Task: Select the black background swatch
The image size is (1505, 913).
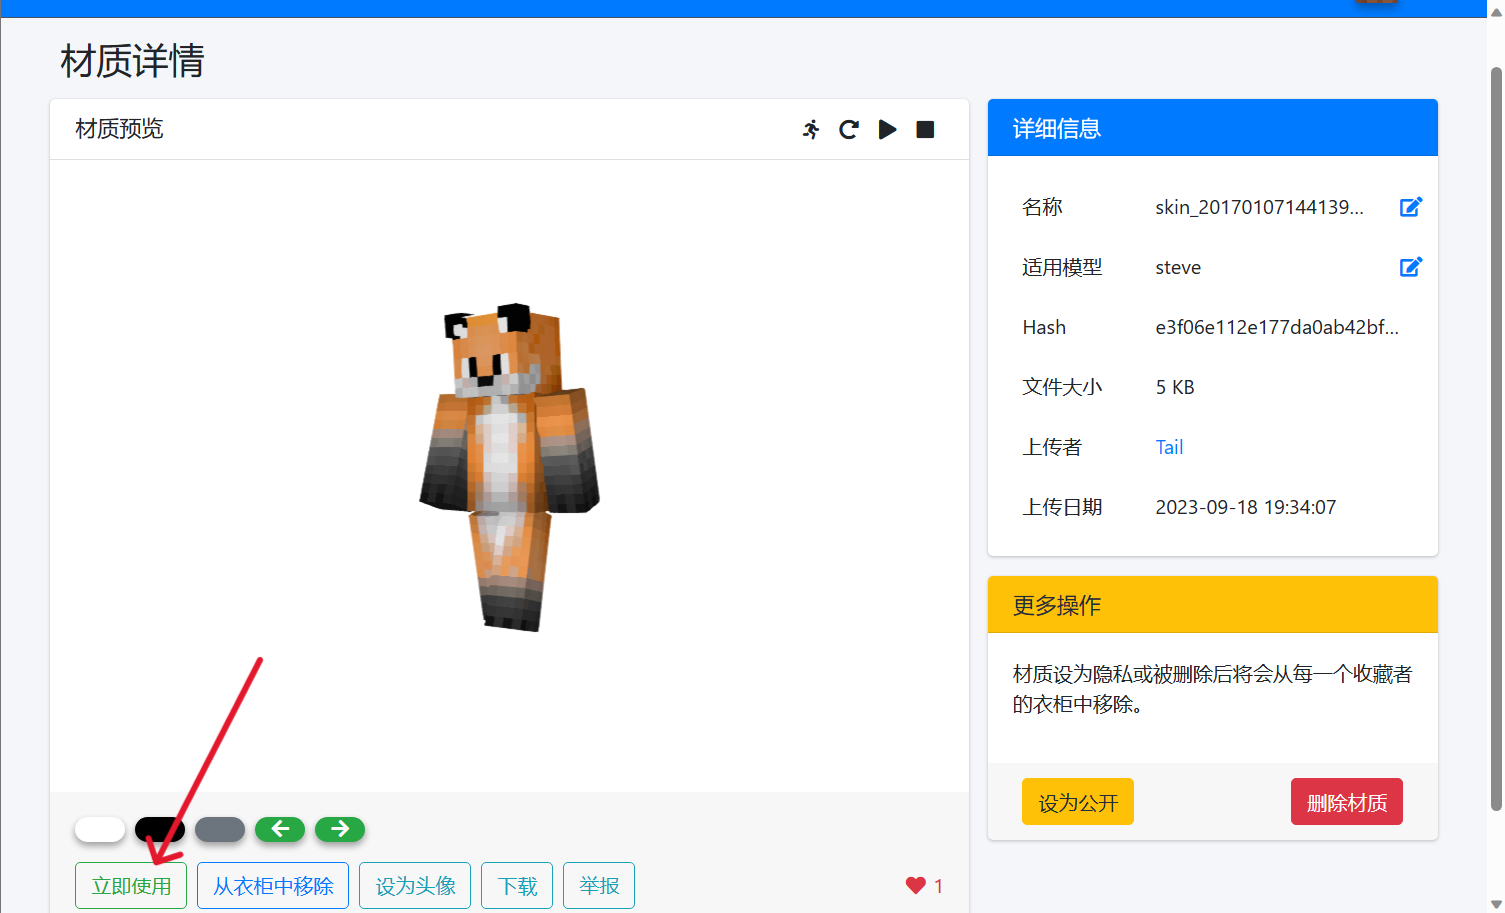Action: (x=160, y=829)
